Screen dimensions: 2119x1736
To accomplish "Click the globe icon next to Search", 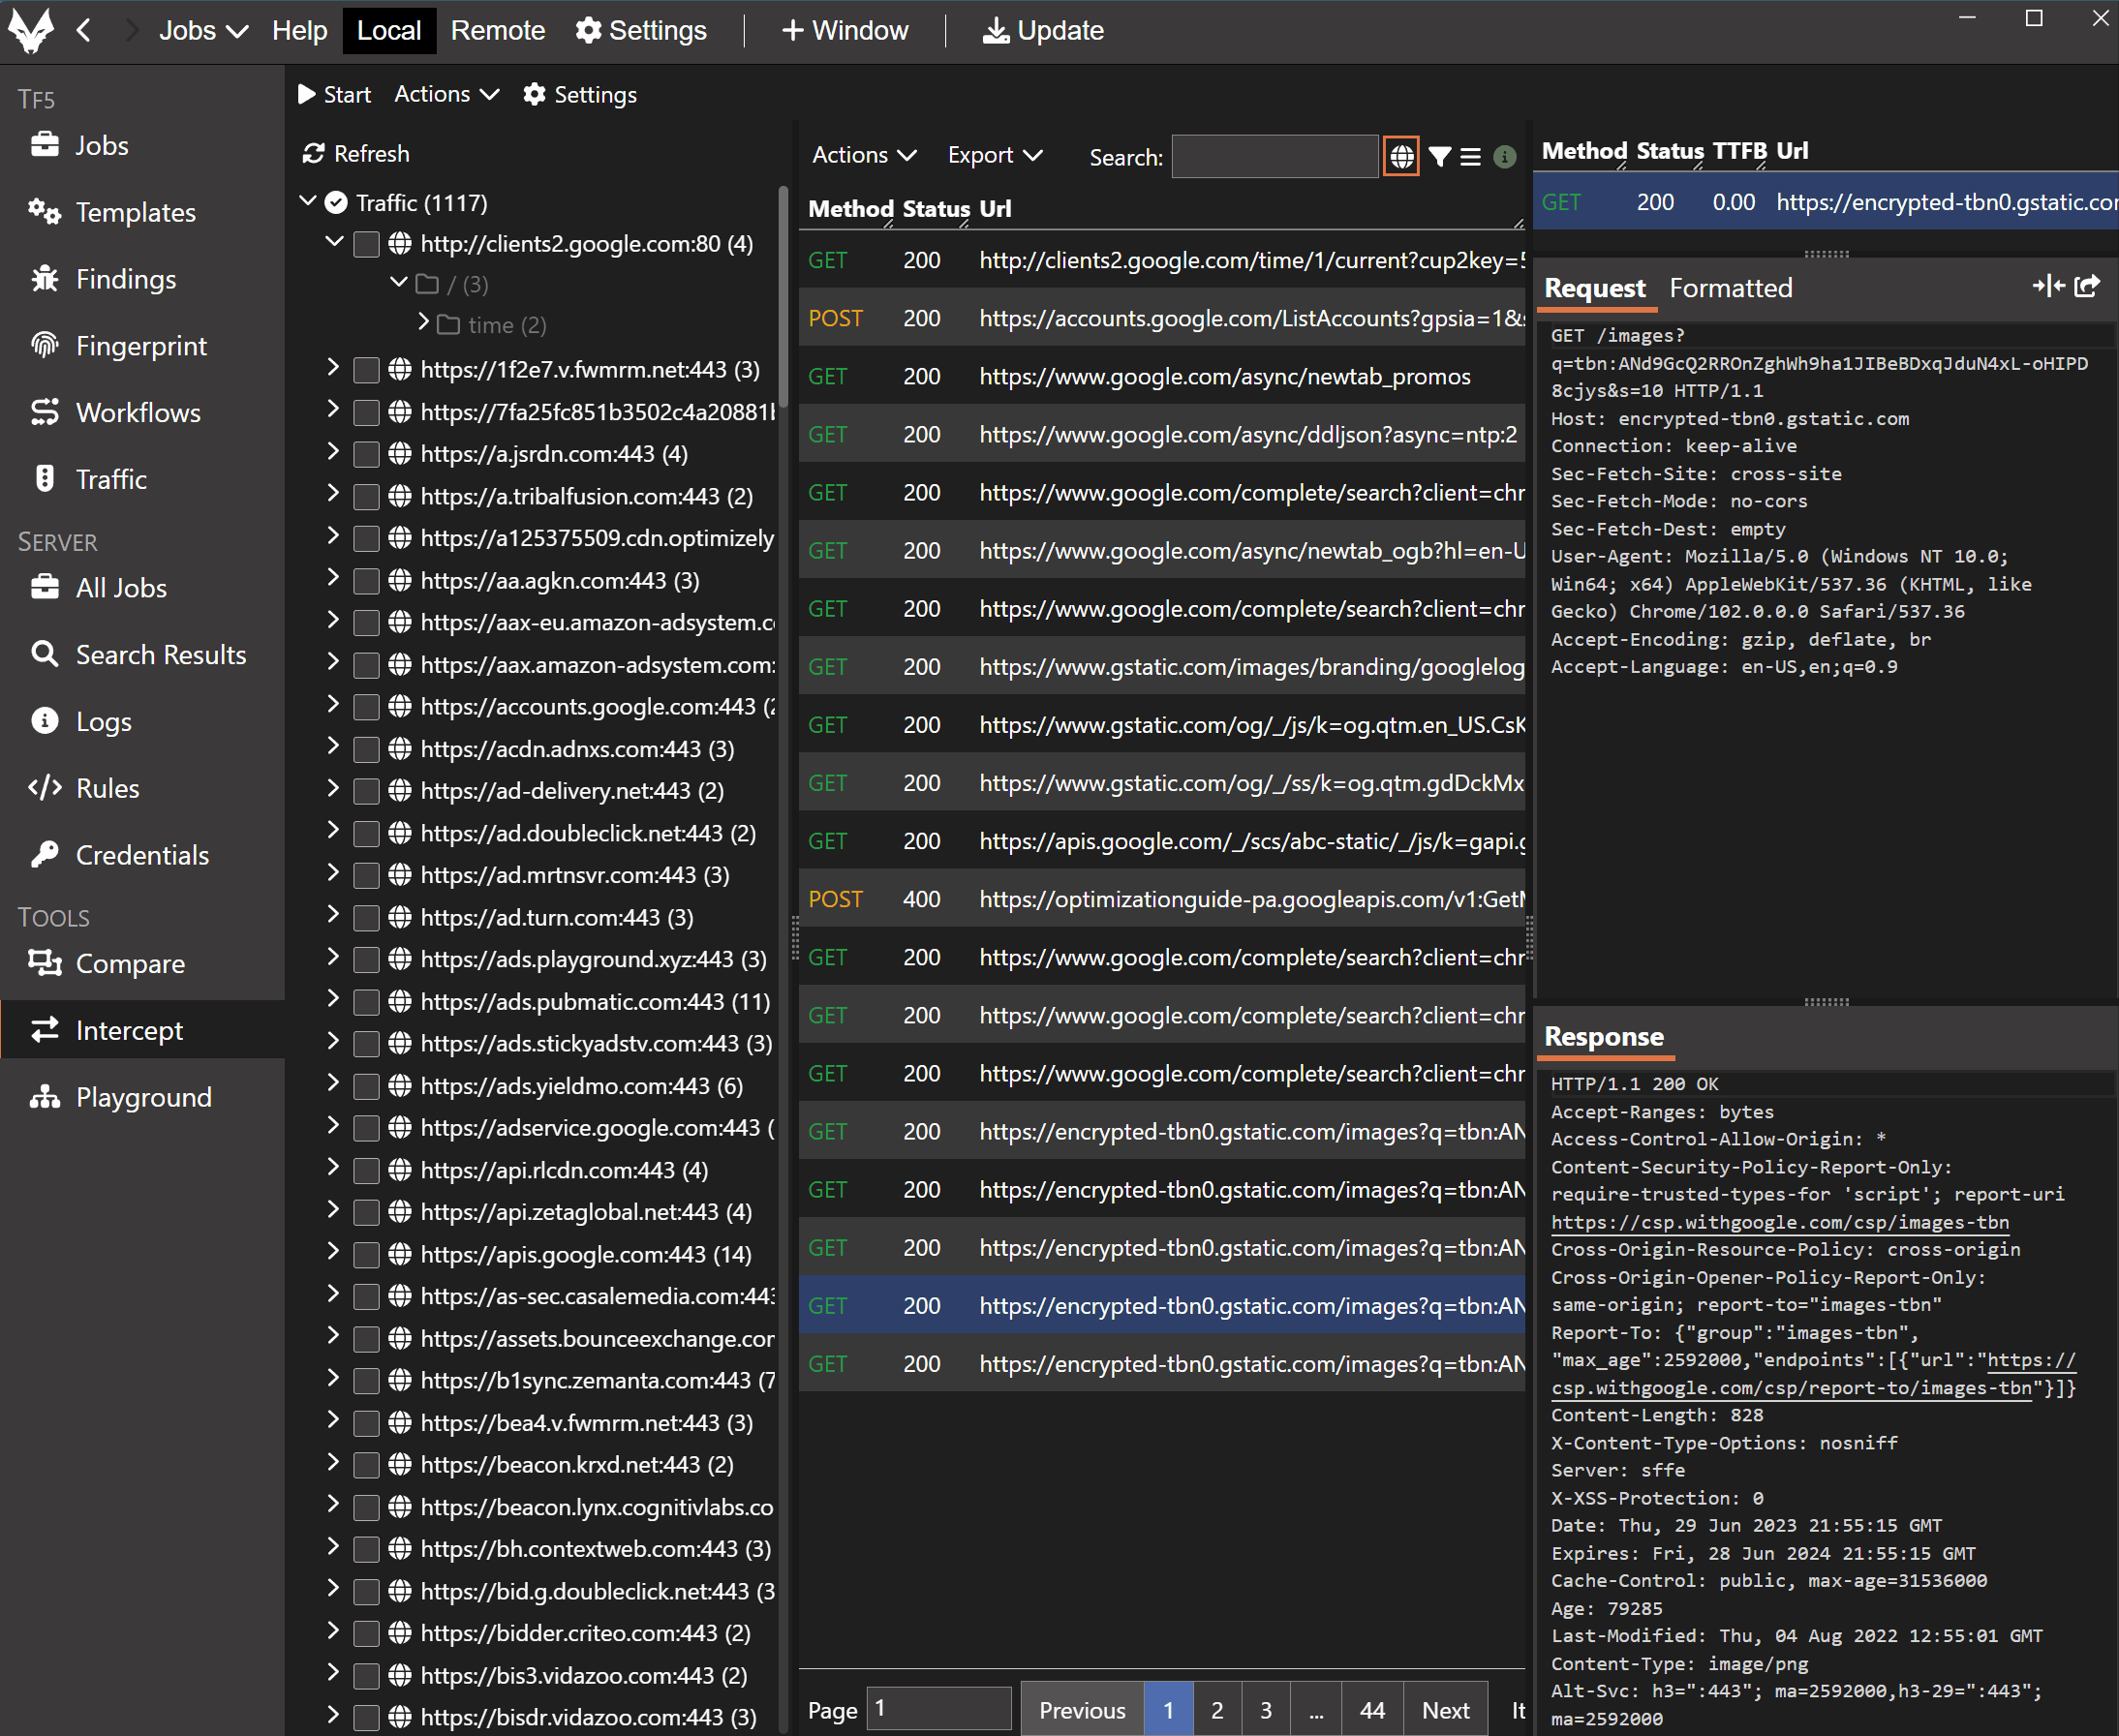I will point(1401,156).
